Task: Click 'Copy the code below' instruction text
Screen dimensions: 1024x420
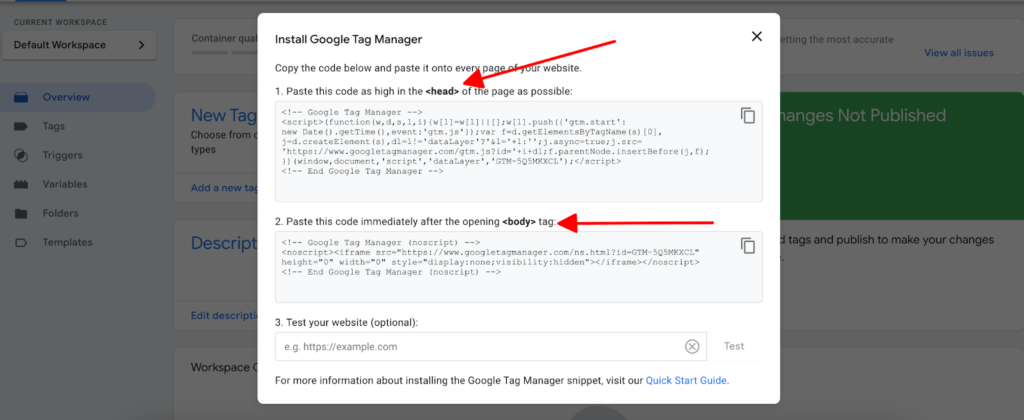Action: coord(428,68)
